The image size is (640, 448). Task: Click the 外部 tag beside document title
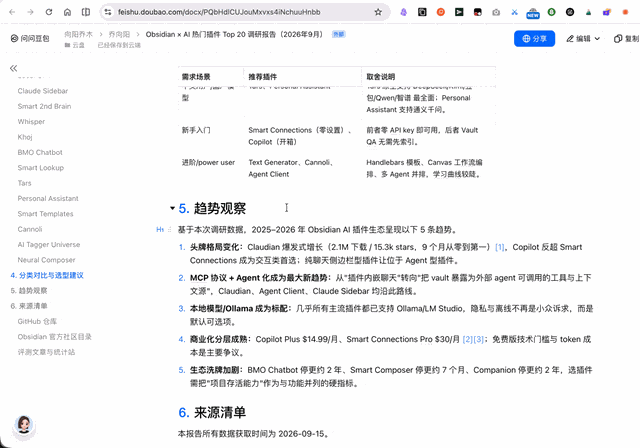(x=338, y=34)
